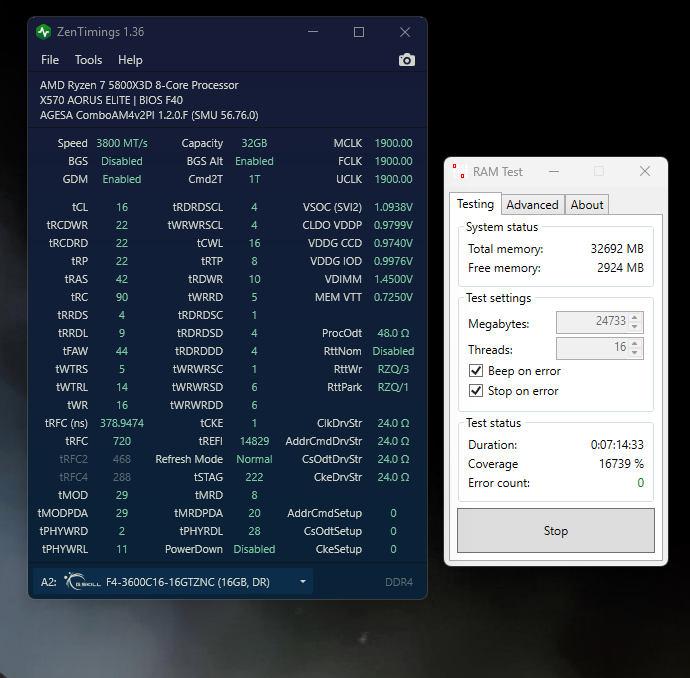Click the ZenTimings green app logo icon

44,32
